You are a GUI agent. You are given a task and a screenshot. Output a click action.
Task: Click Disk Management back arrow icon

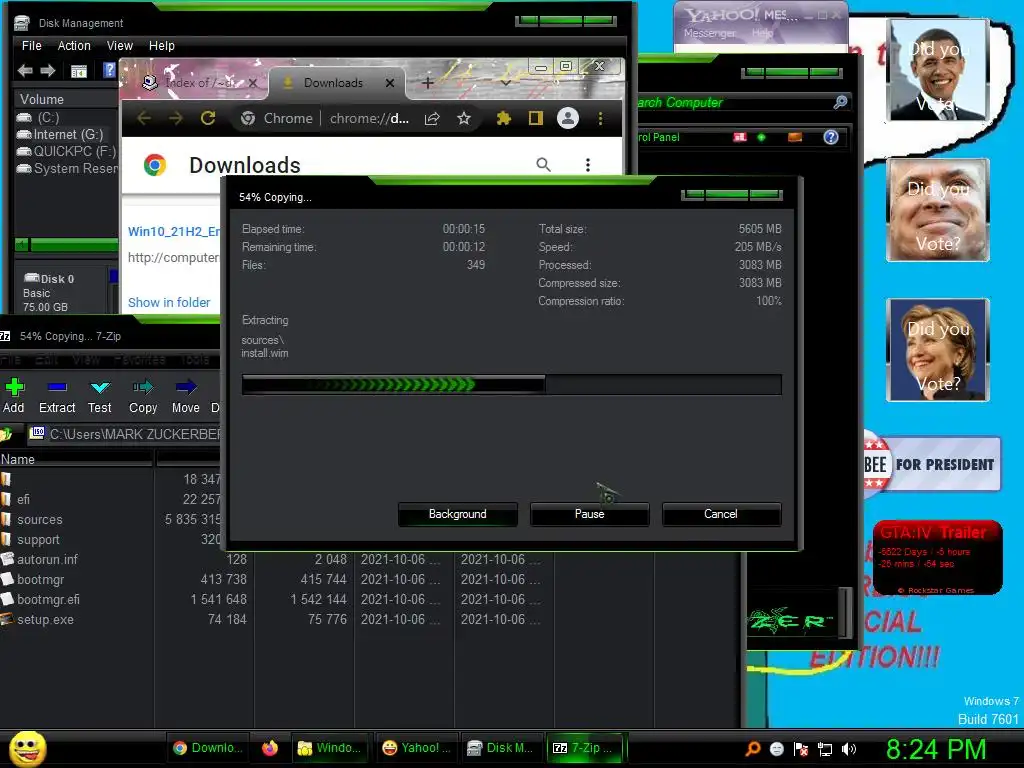(25, 71)
